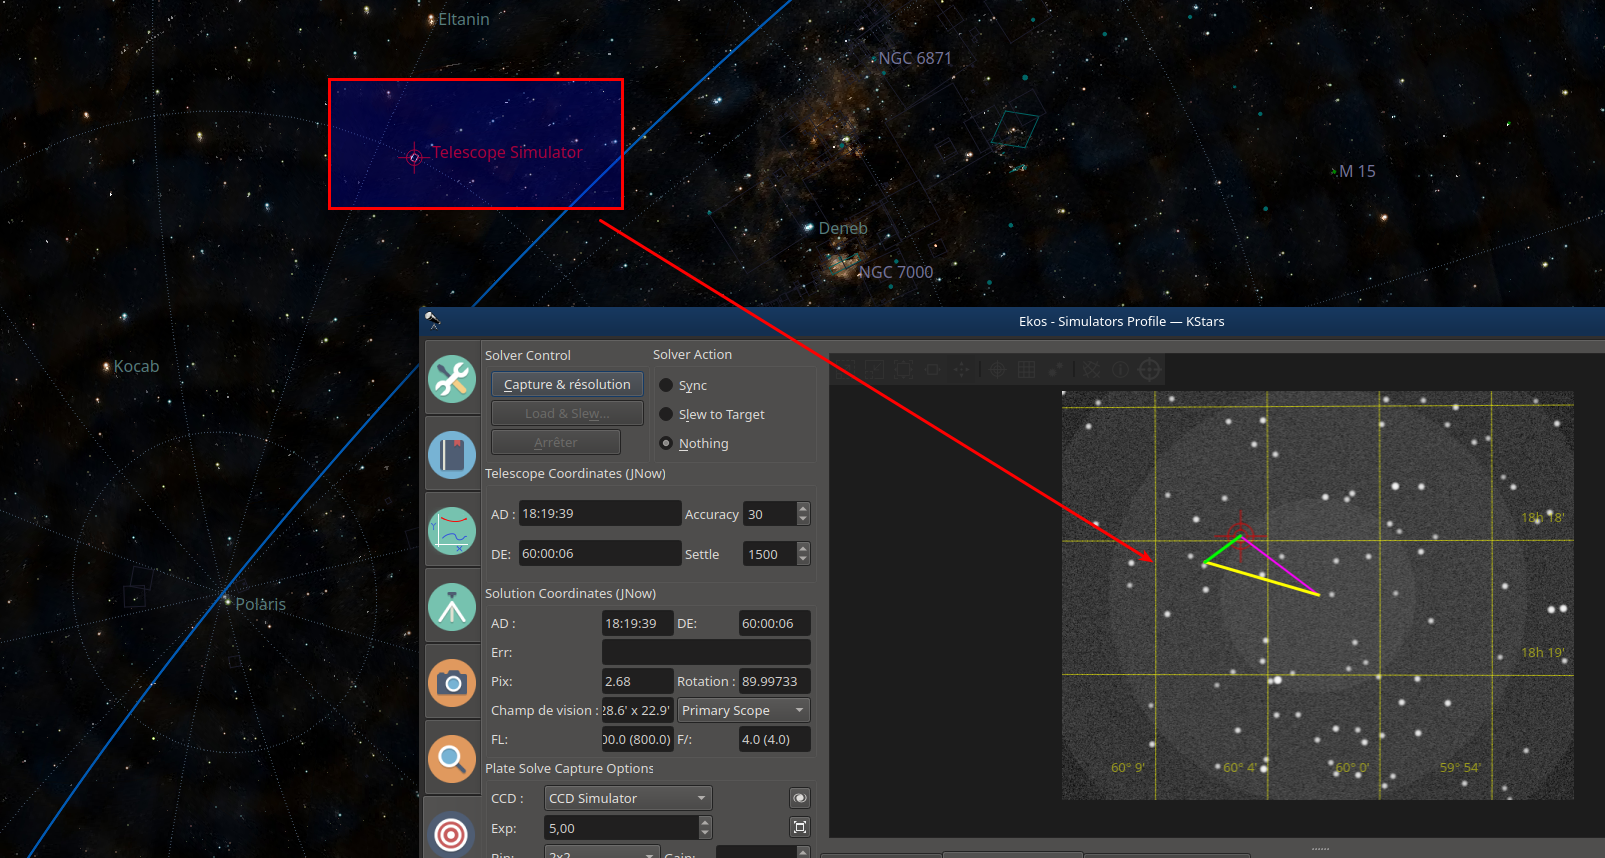Click the Rotation value field
The height and width of the screenshot is (858, 1605).
[775, 681]
